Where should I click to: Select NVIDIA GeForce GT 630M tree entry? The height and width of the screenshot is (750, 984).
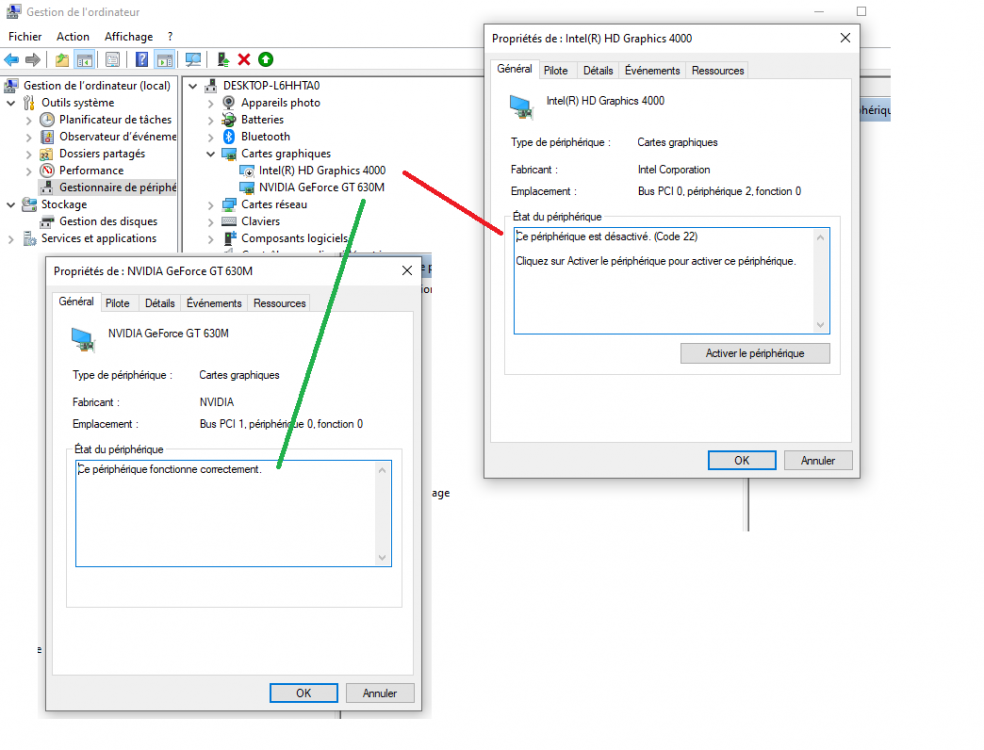pyautogui.click(x=321, y=188)
